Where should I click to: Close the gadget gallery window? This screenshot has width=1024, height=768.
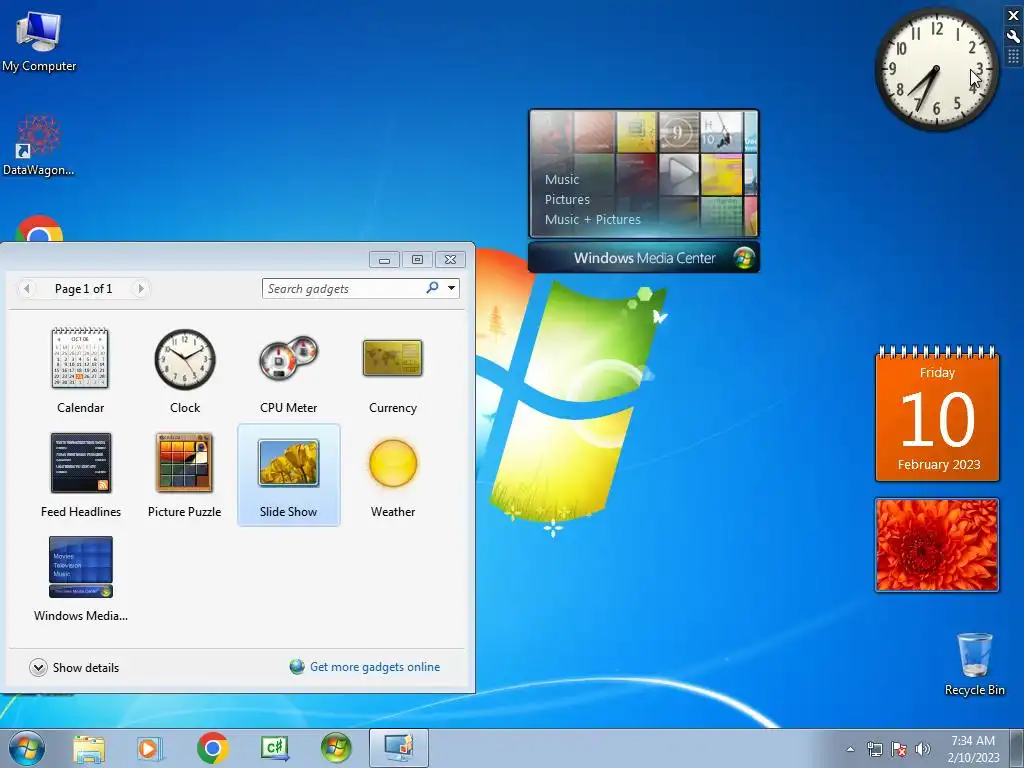coord(451,260)
